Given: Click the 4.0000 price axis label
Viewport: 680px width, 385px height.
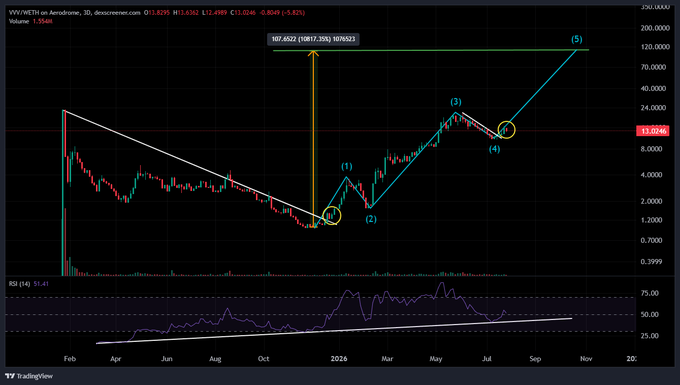Looking at the screenshot, I should click(651, 175).
